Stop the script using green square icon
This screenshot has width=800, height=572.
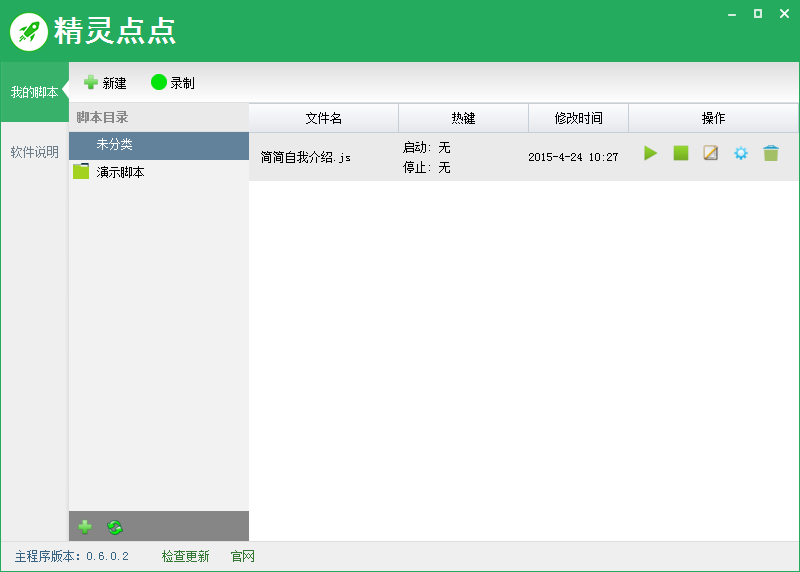coord(681,154)
